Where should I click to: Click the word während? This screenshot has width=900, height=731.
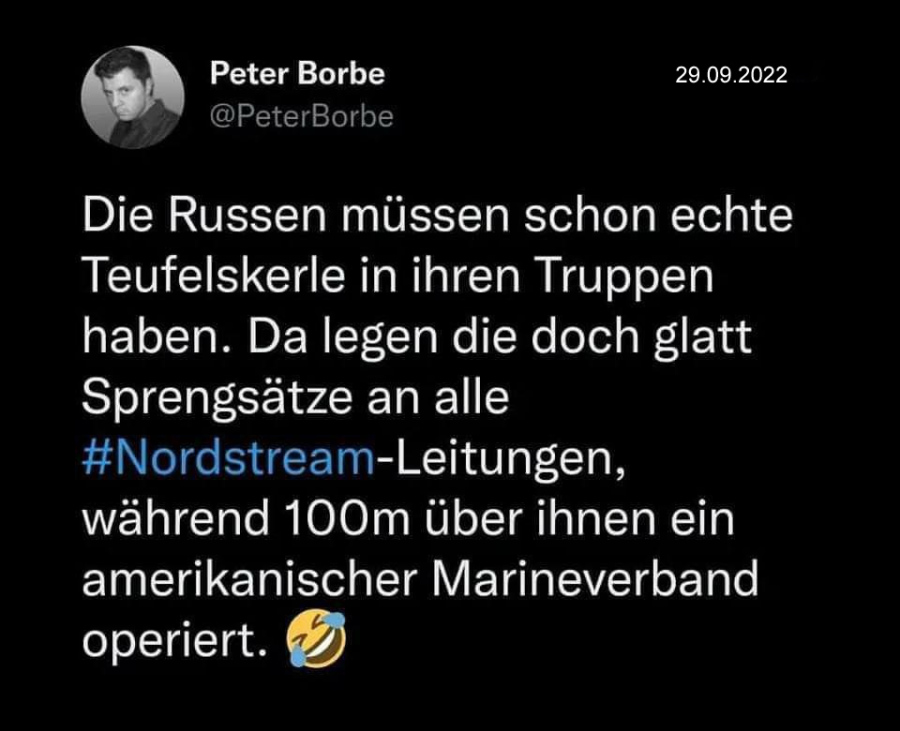176,518
